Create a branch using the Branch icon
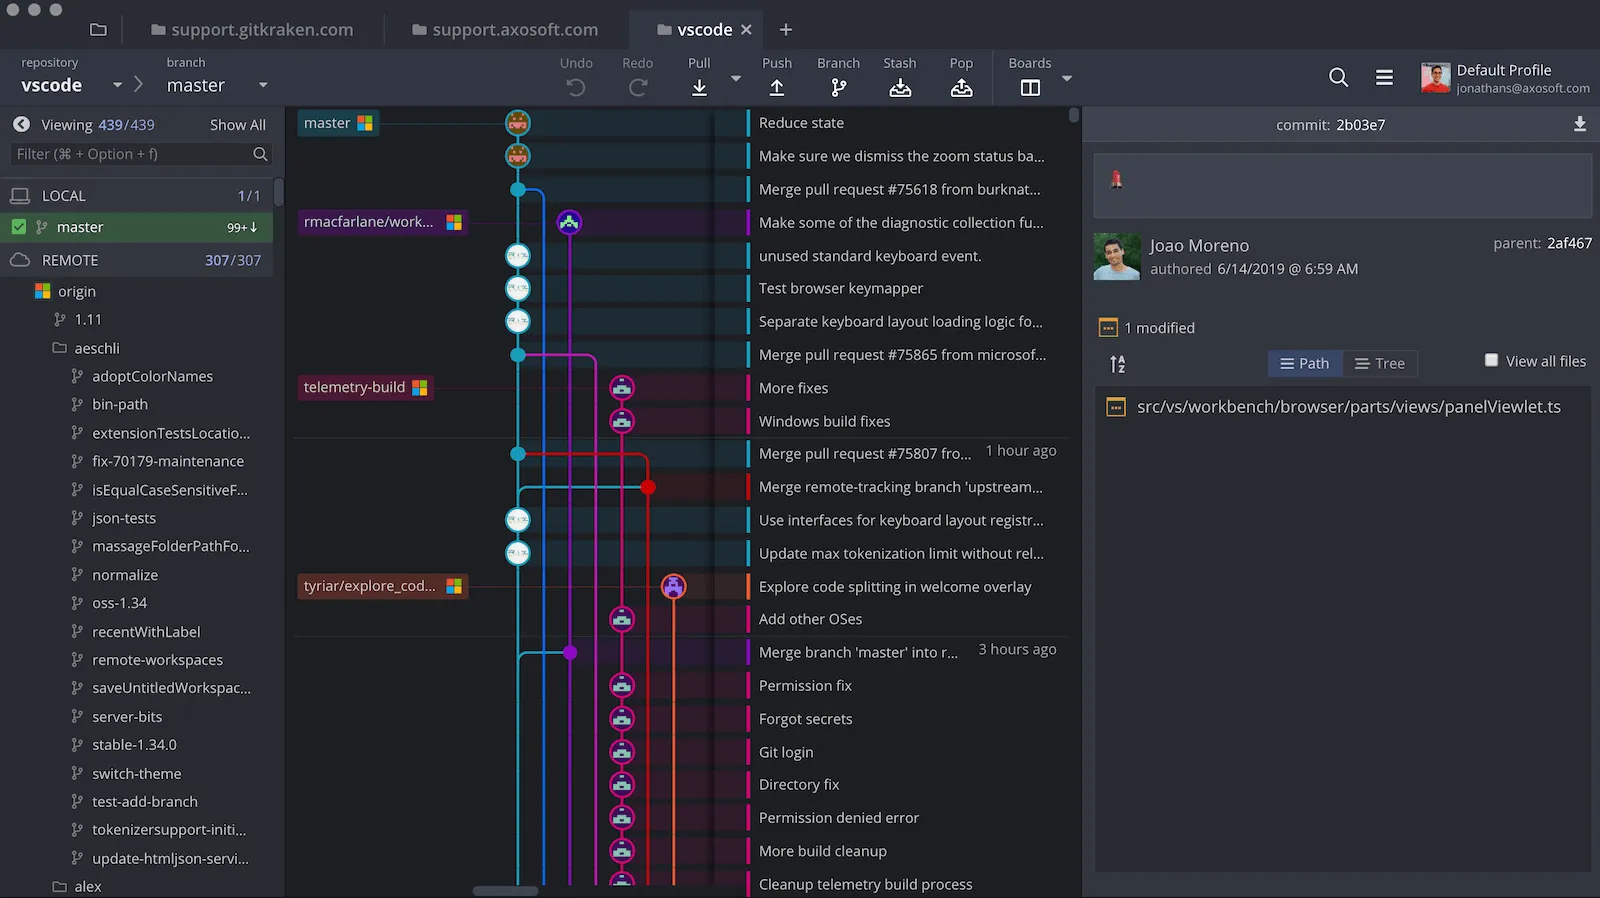1600x898 pixels. point(838,88)
